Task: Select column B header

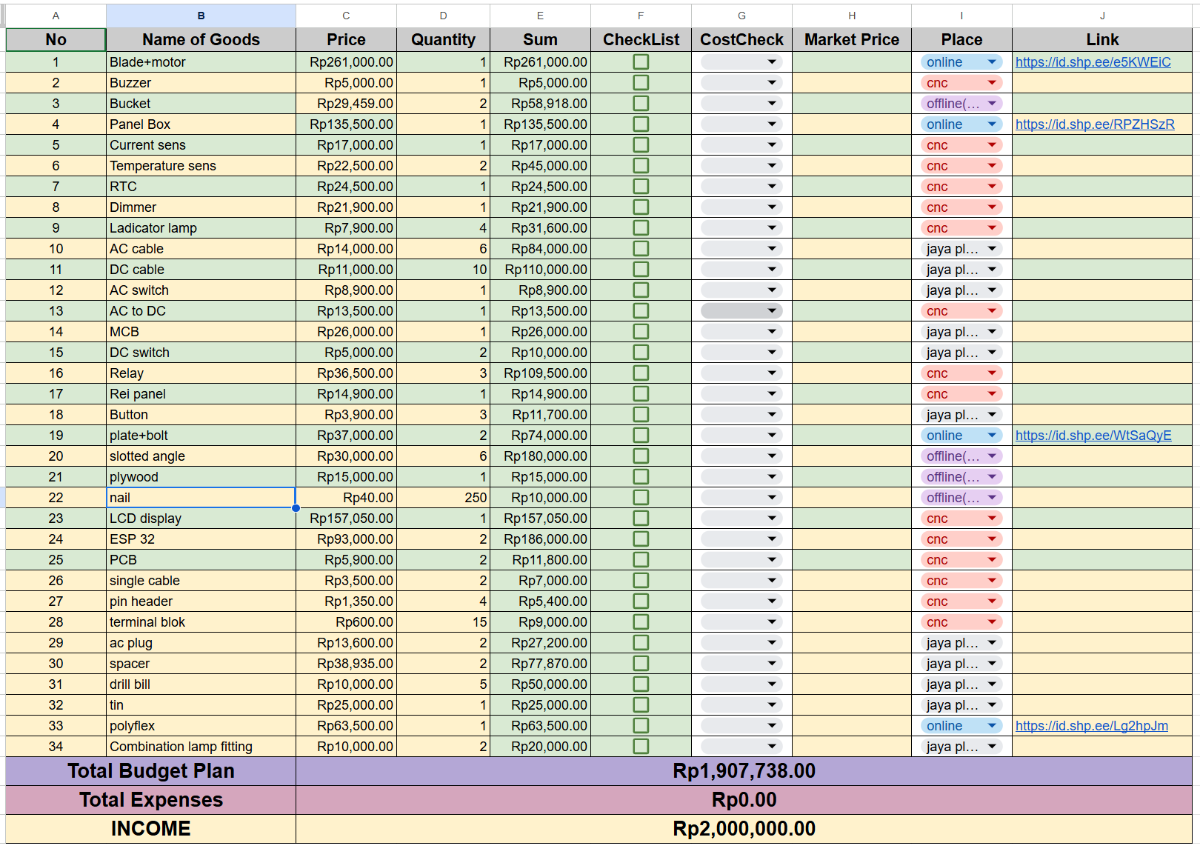Action: tap(201, 16)
